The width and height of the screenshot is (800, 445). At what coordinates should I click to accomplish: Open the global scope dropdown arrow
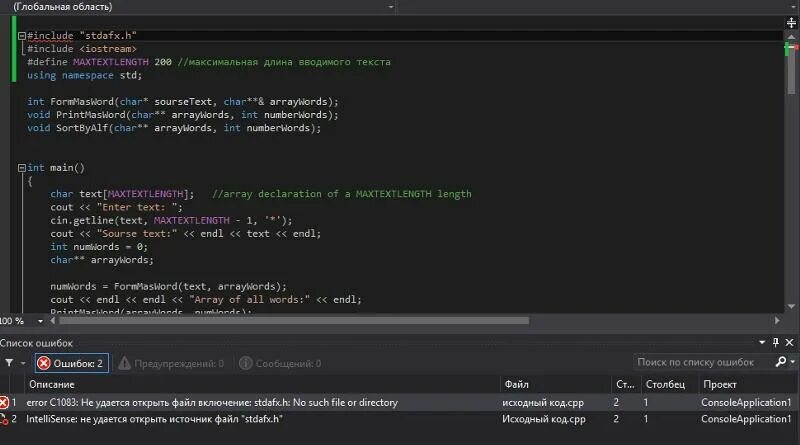click(x=391, y=7)
